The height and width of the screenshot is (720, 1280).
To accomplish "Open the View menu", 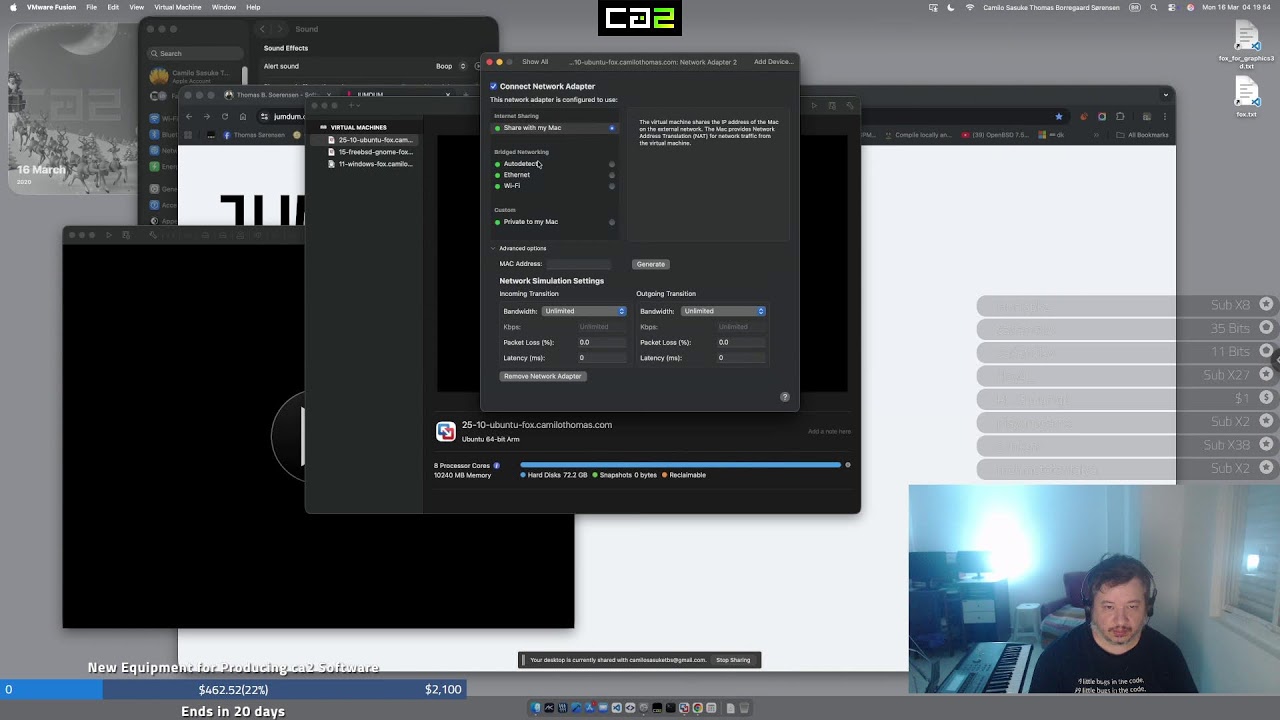I will click(136, 7).
